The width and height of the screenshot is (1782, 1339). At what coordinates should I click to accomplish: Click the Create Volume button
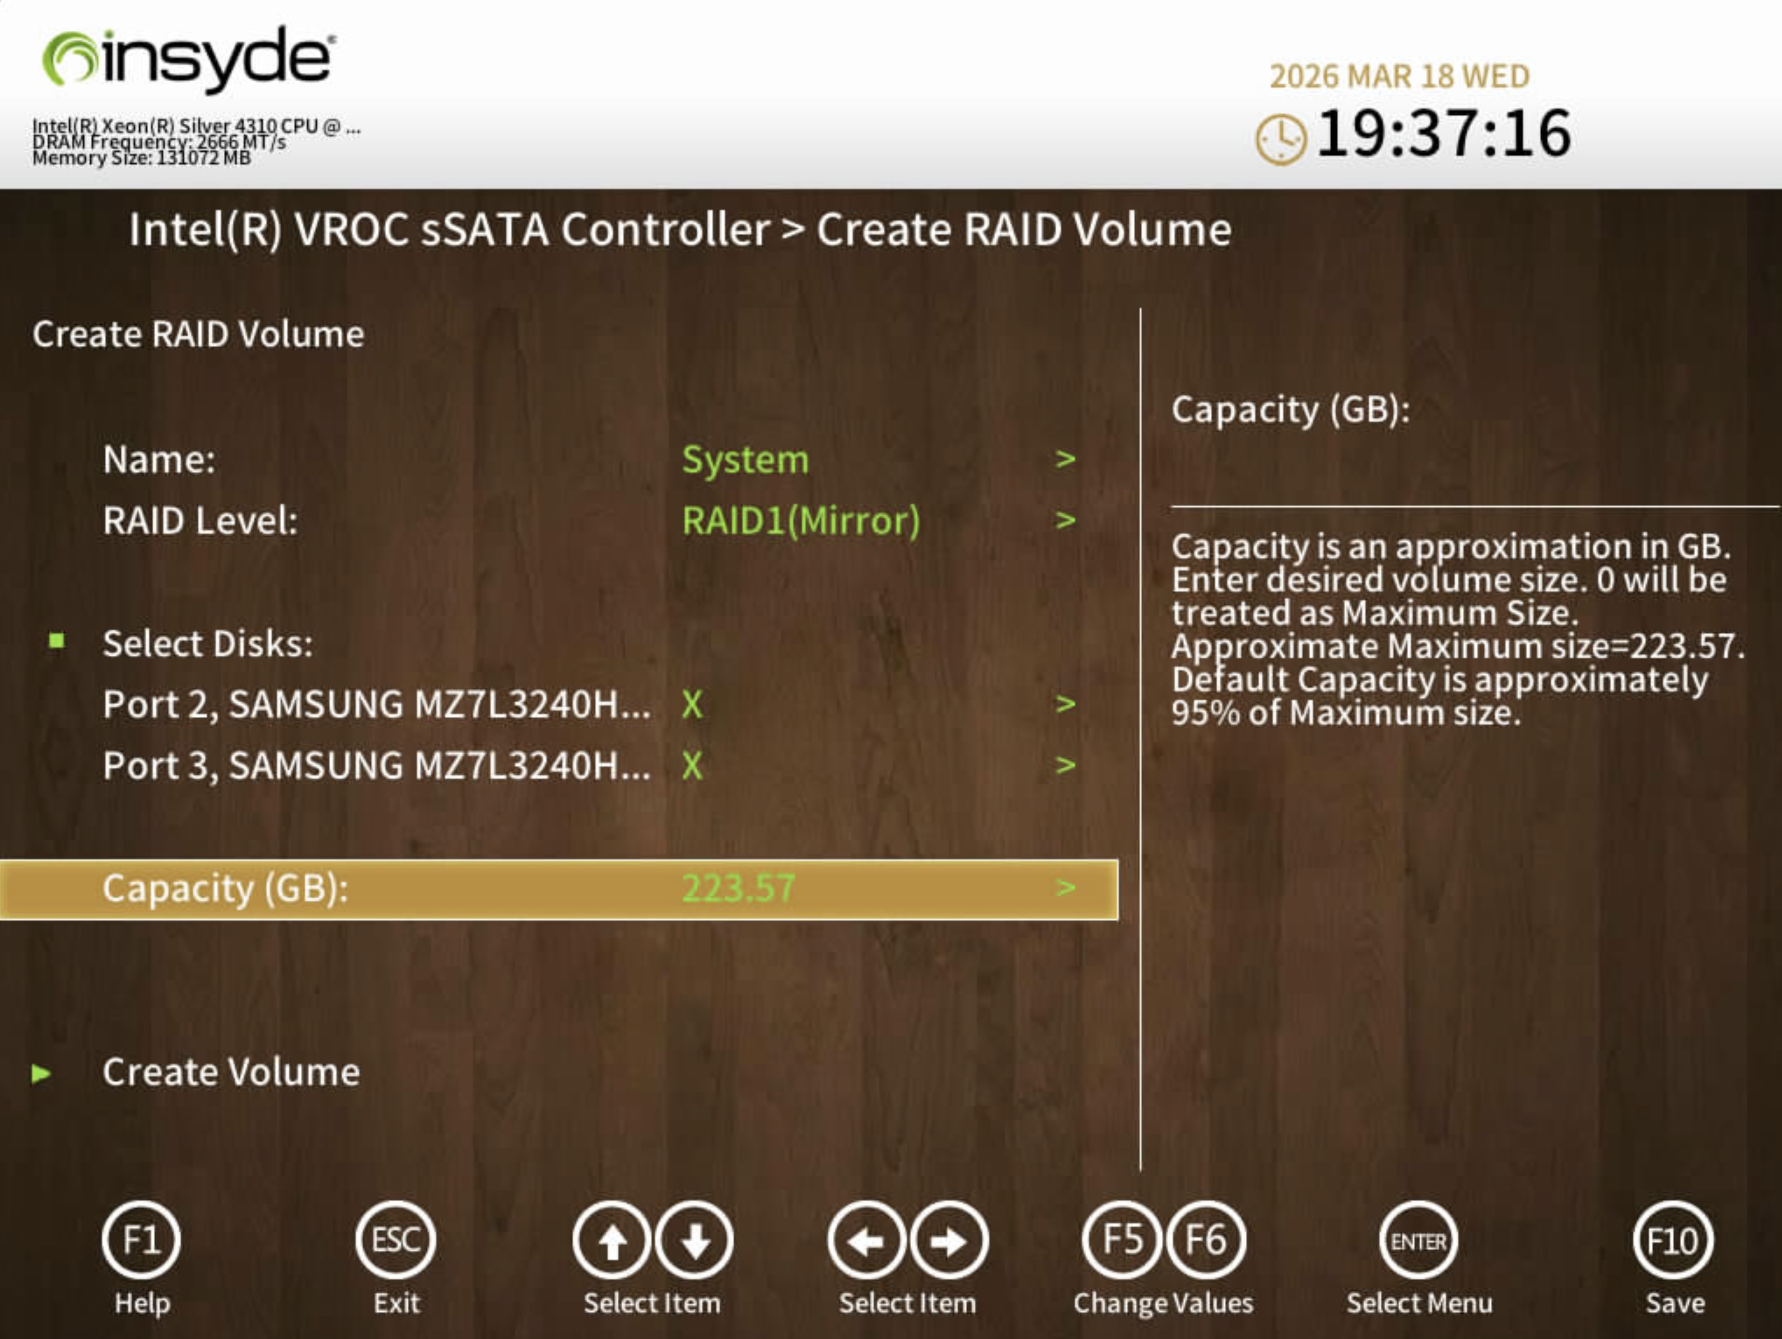[x=230, y=1072]
